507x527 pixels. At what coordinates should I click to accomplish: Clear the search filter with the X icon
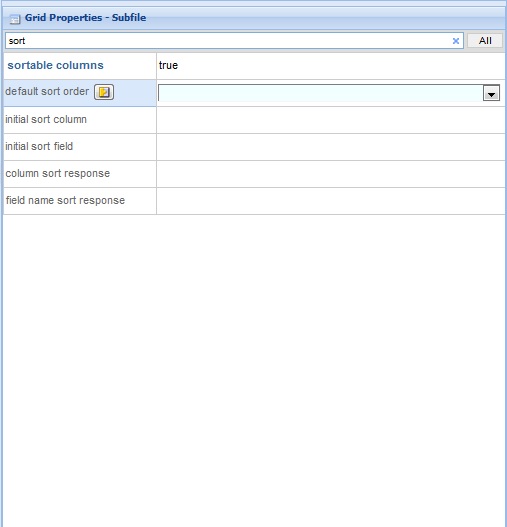point(456,41)
